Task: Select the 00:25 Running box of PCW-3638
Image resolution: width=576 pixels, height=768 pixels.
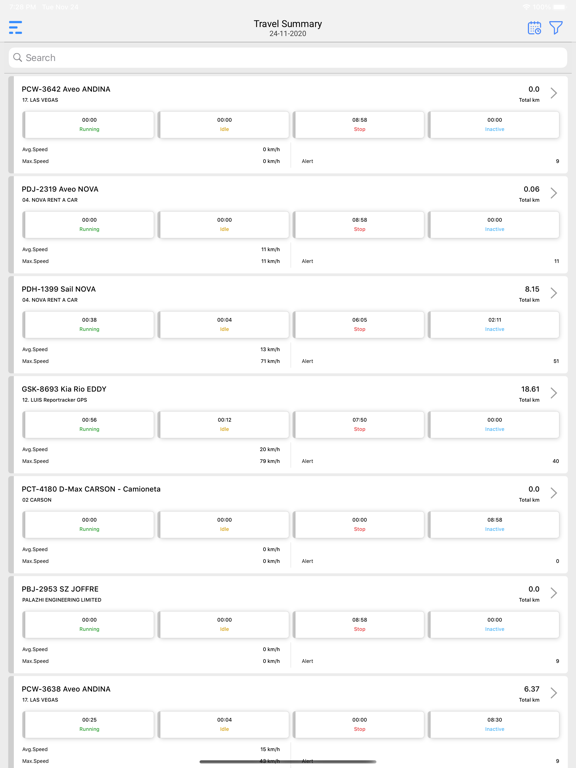Action: point(89,724)
